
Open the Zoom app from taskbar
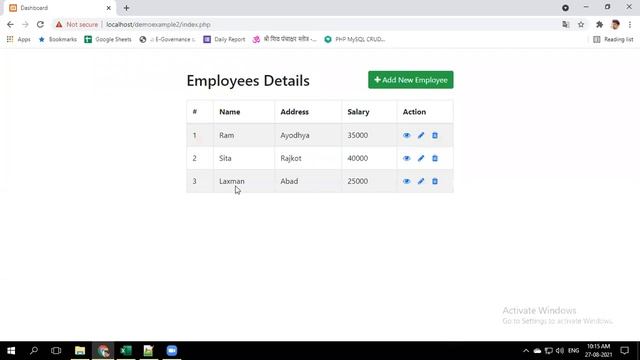pyautogui.click(x=172, y=351)
